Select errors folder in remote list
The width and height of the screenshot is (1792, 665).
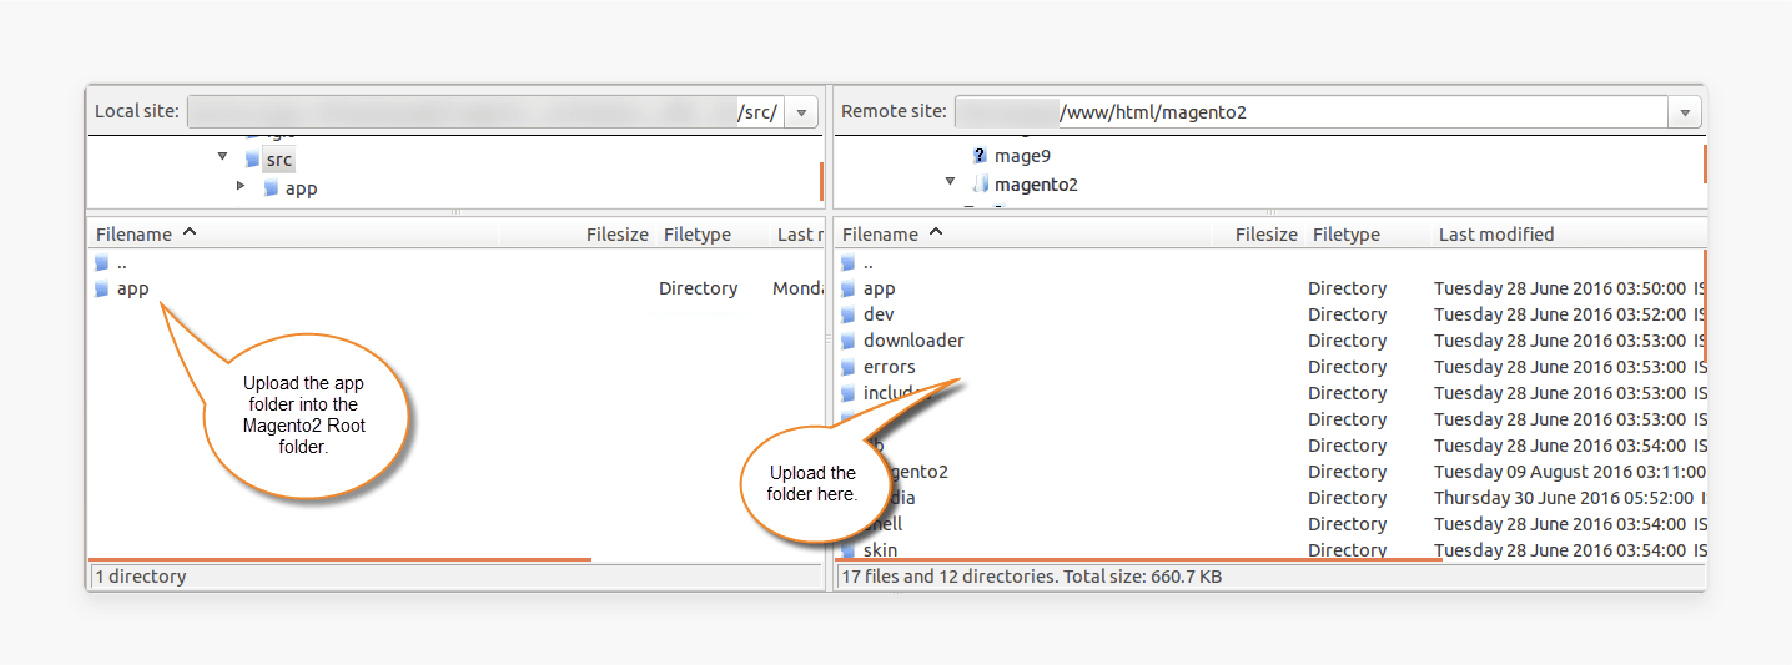(889, 367)
